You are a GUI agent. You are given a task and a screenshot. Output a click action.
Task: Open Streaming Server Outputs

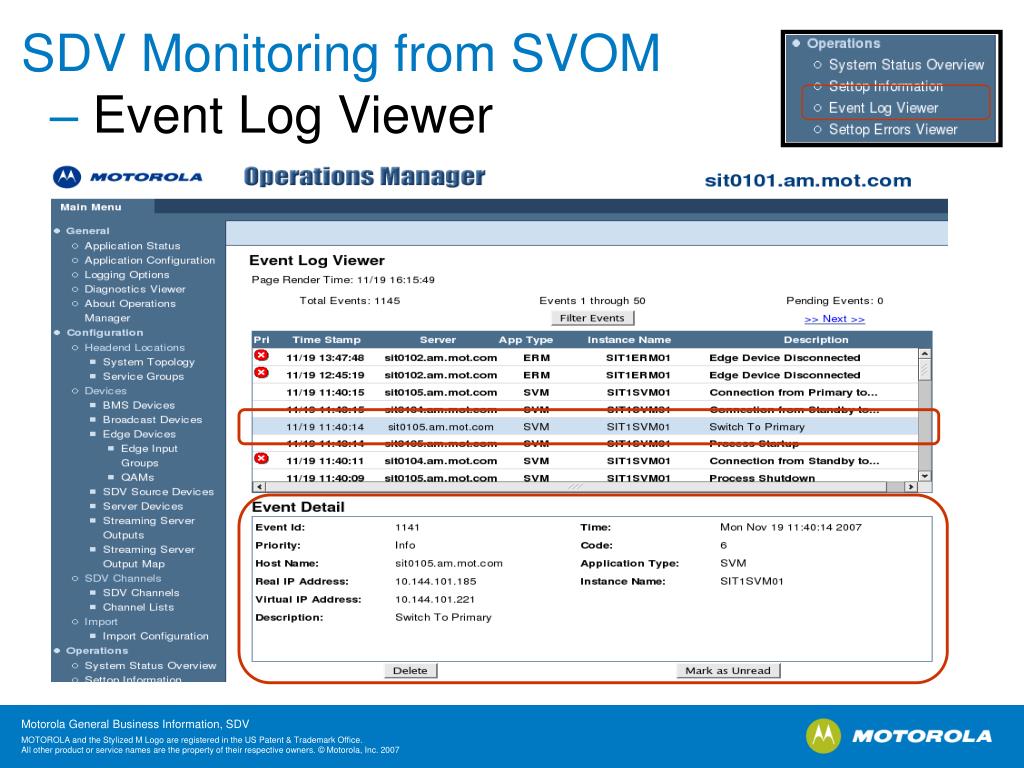(x=149, y=528)
